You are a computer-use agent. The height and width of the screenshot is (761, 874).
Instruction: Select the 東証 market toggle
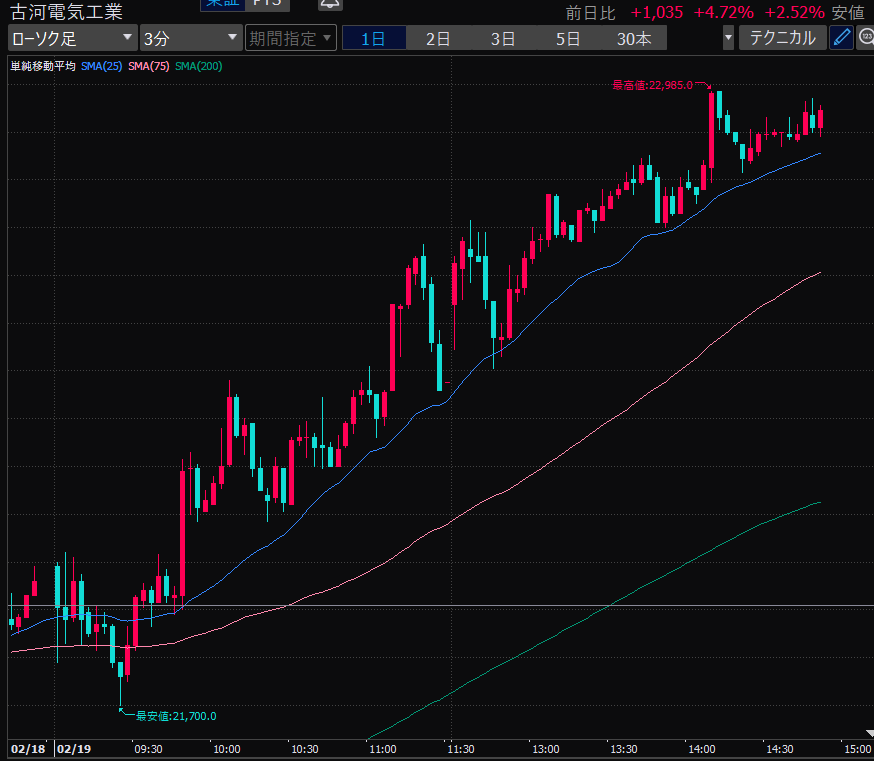coord(222,4)
